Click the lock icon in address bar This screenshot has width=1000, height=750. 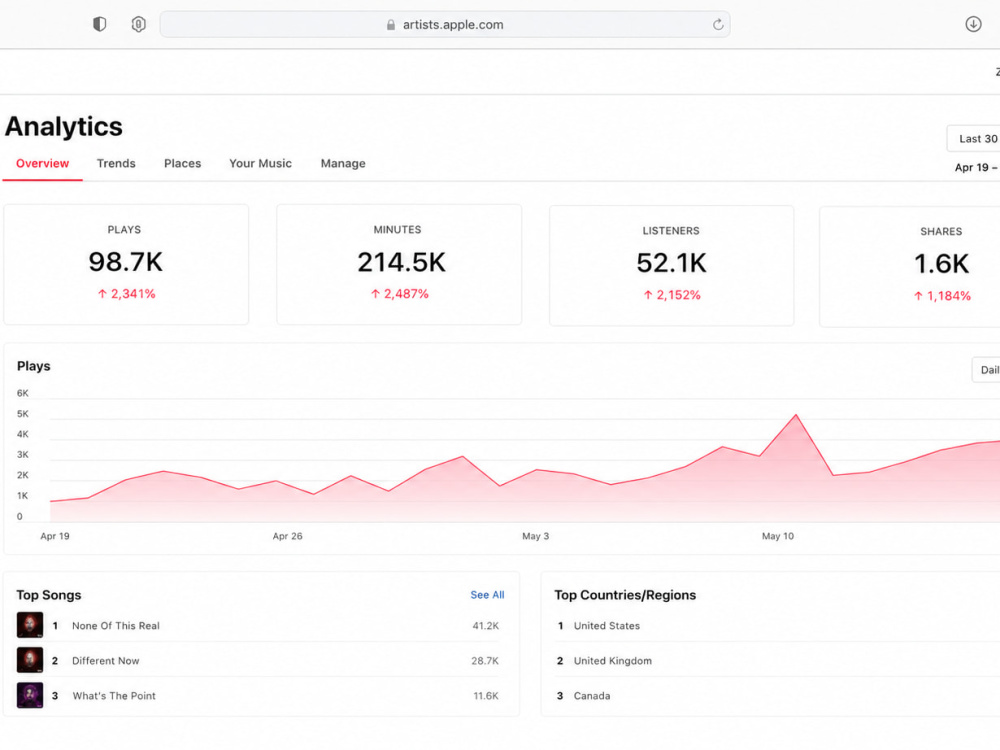click(391, 25)
